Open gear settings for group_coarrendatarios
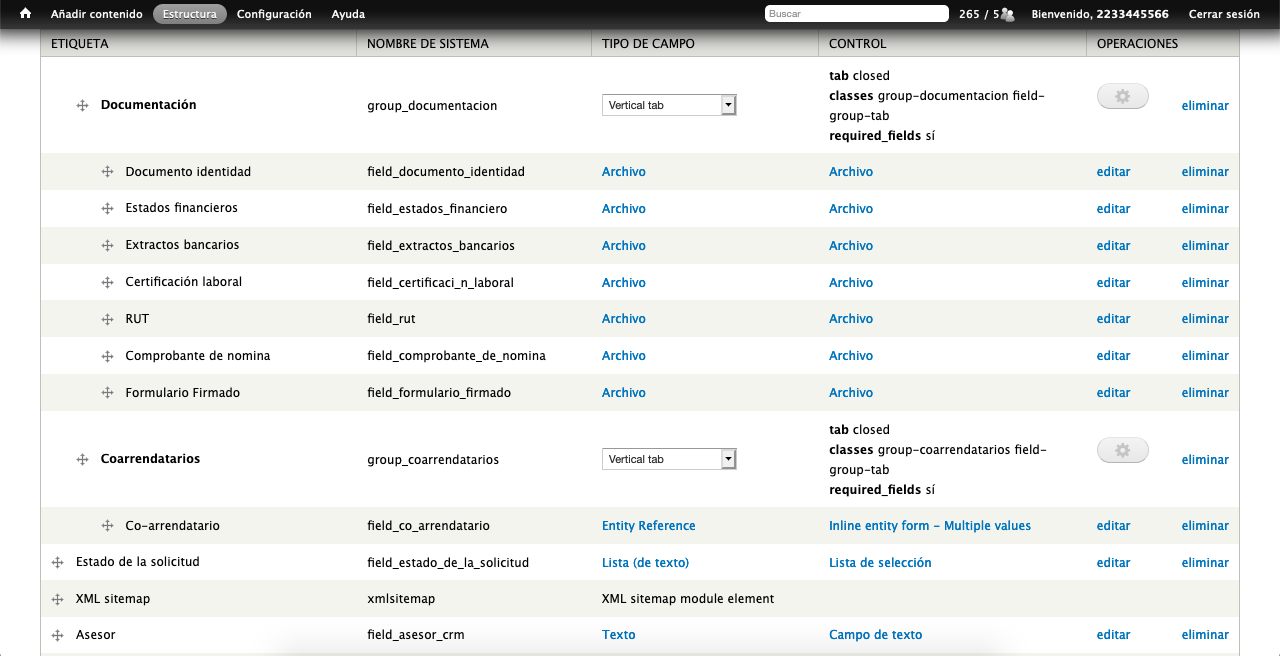Viewport: 1280px width, 656px height. pos(1122,451)
